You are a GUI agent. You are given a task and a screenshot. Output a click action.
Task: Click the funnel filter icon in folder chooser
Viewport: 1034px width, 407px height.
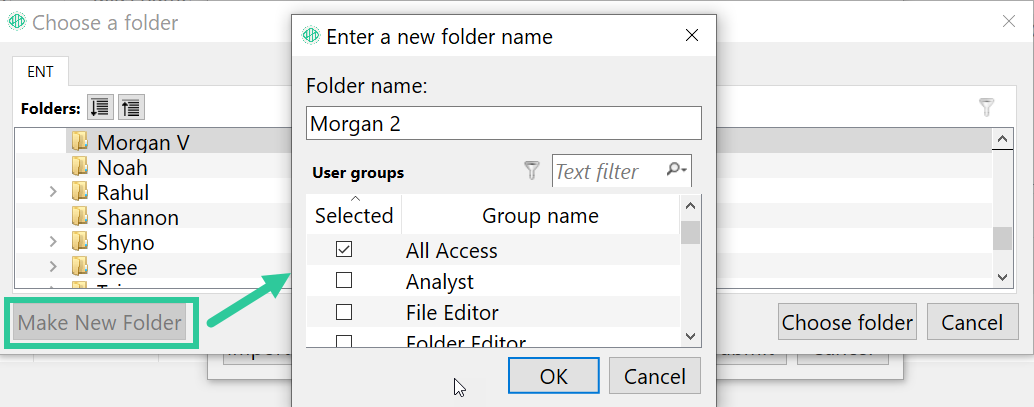pyautogui.click(x=986, y=108)
